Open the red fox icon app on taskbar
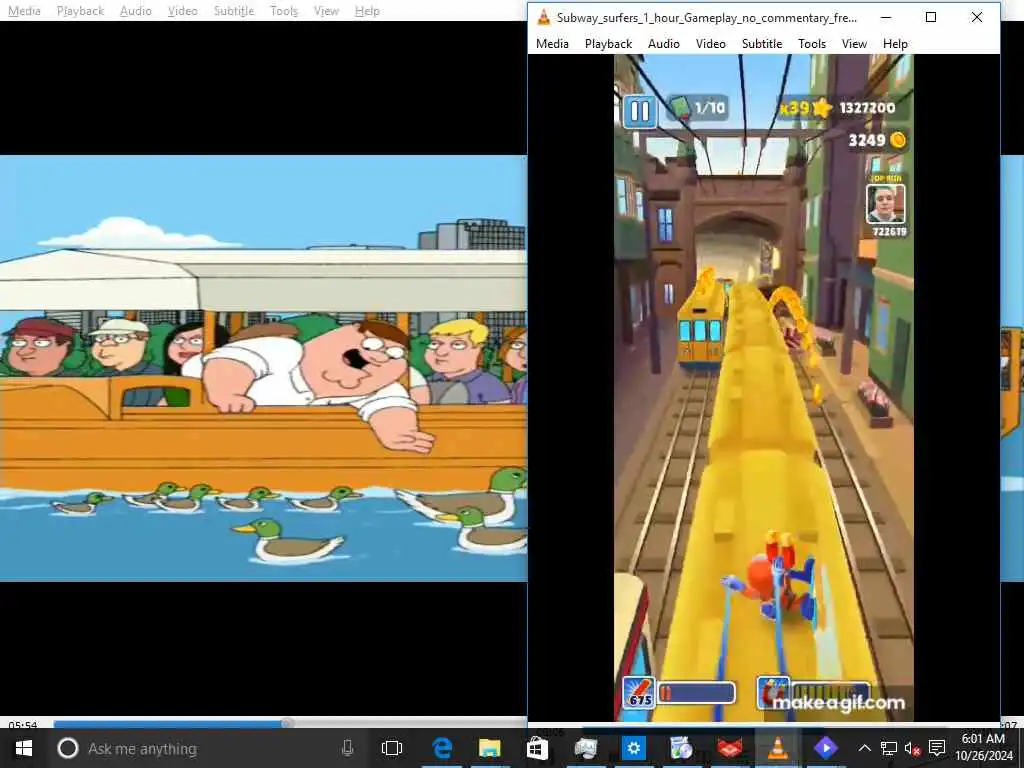Screen dimensions: 1024x768 729,748
